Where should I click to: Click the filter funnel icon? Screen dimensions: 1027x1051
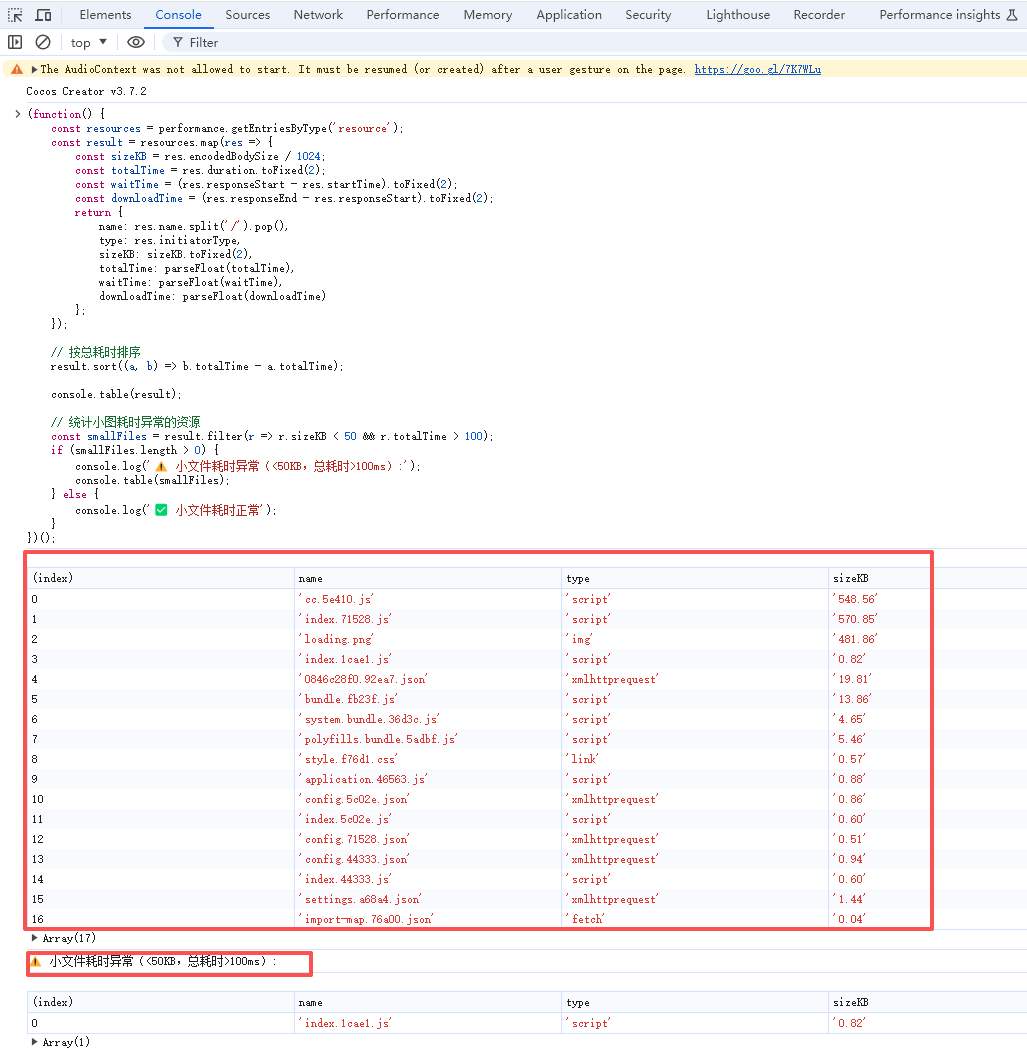tap(177, 42)
